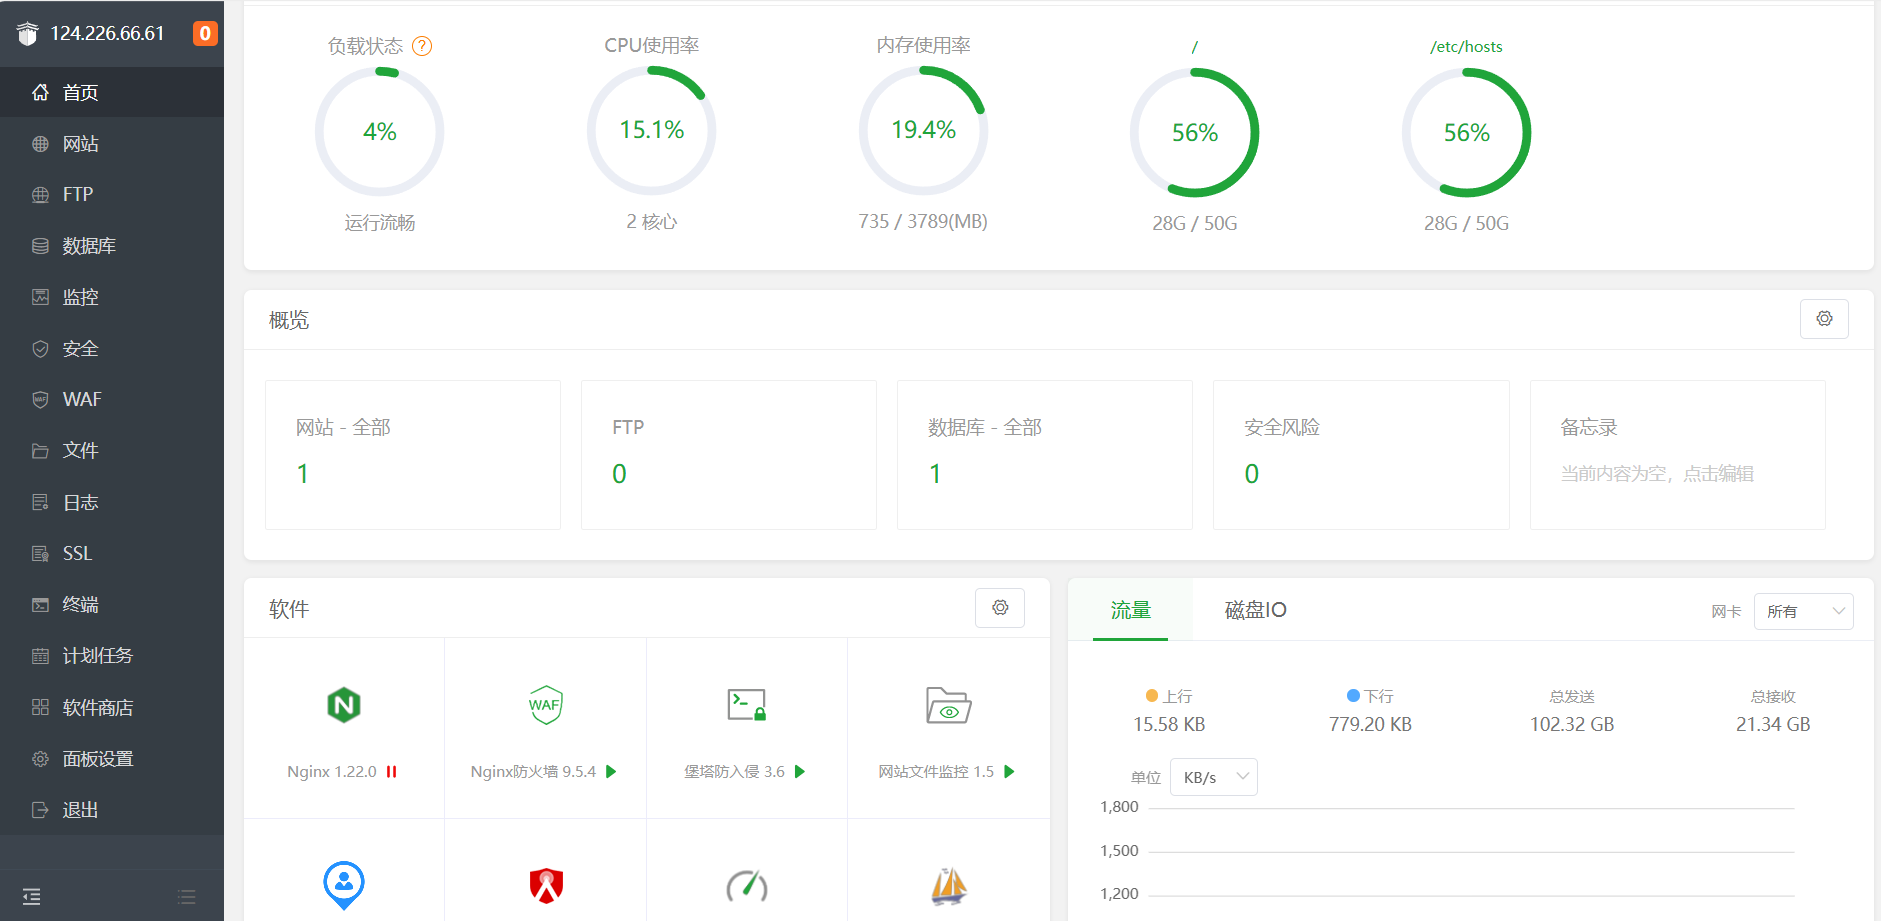
Task: Collapse the sidebar with the bottom-left icon
Action: pos(32,897)
